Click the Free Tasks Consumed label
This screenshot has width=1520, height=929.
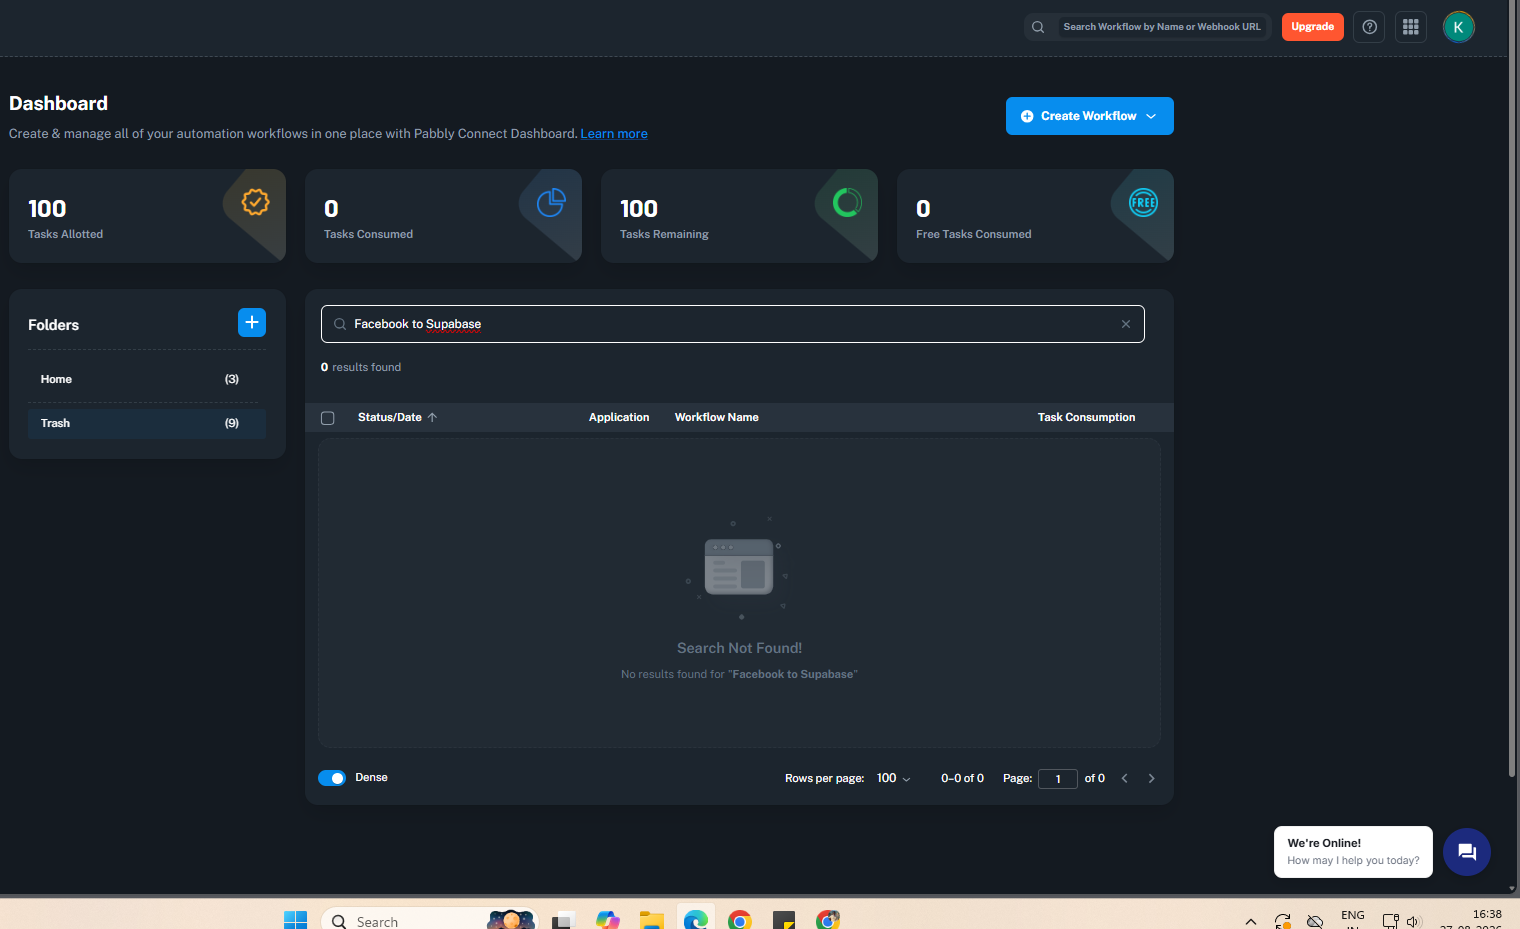[x=974, y=234]
